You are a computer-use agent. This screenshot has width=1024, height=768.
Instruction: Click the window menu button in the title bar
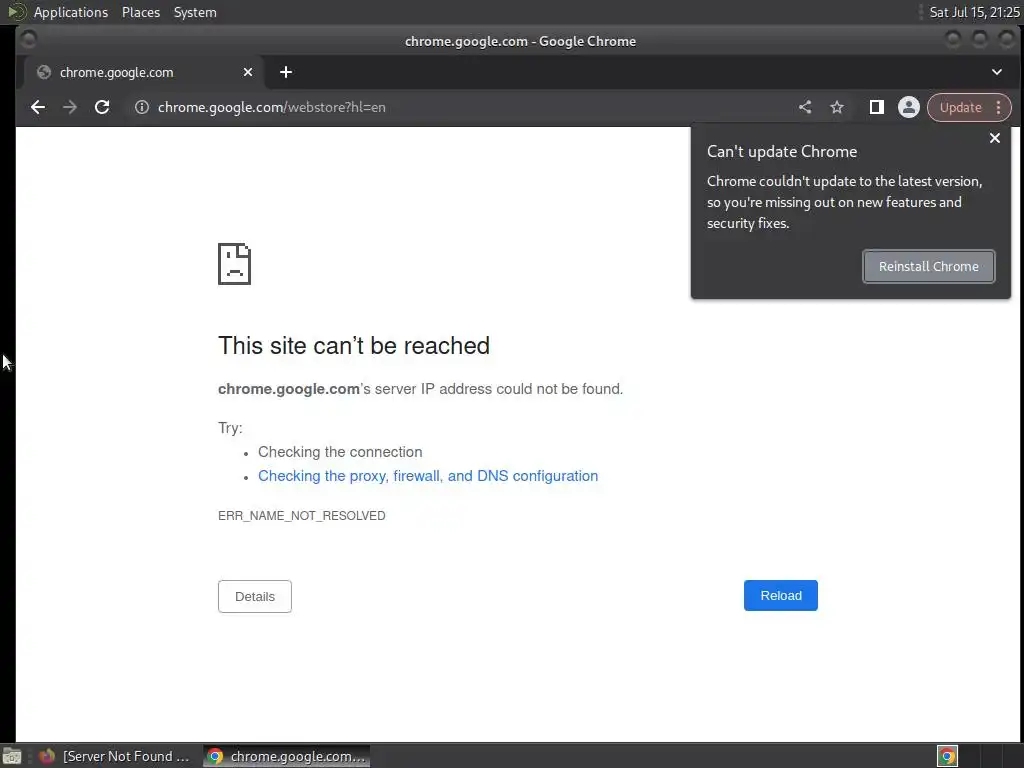tap(27, 40)
